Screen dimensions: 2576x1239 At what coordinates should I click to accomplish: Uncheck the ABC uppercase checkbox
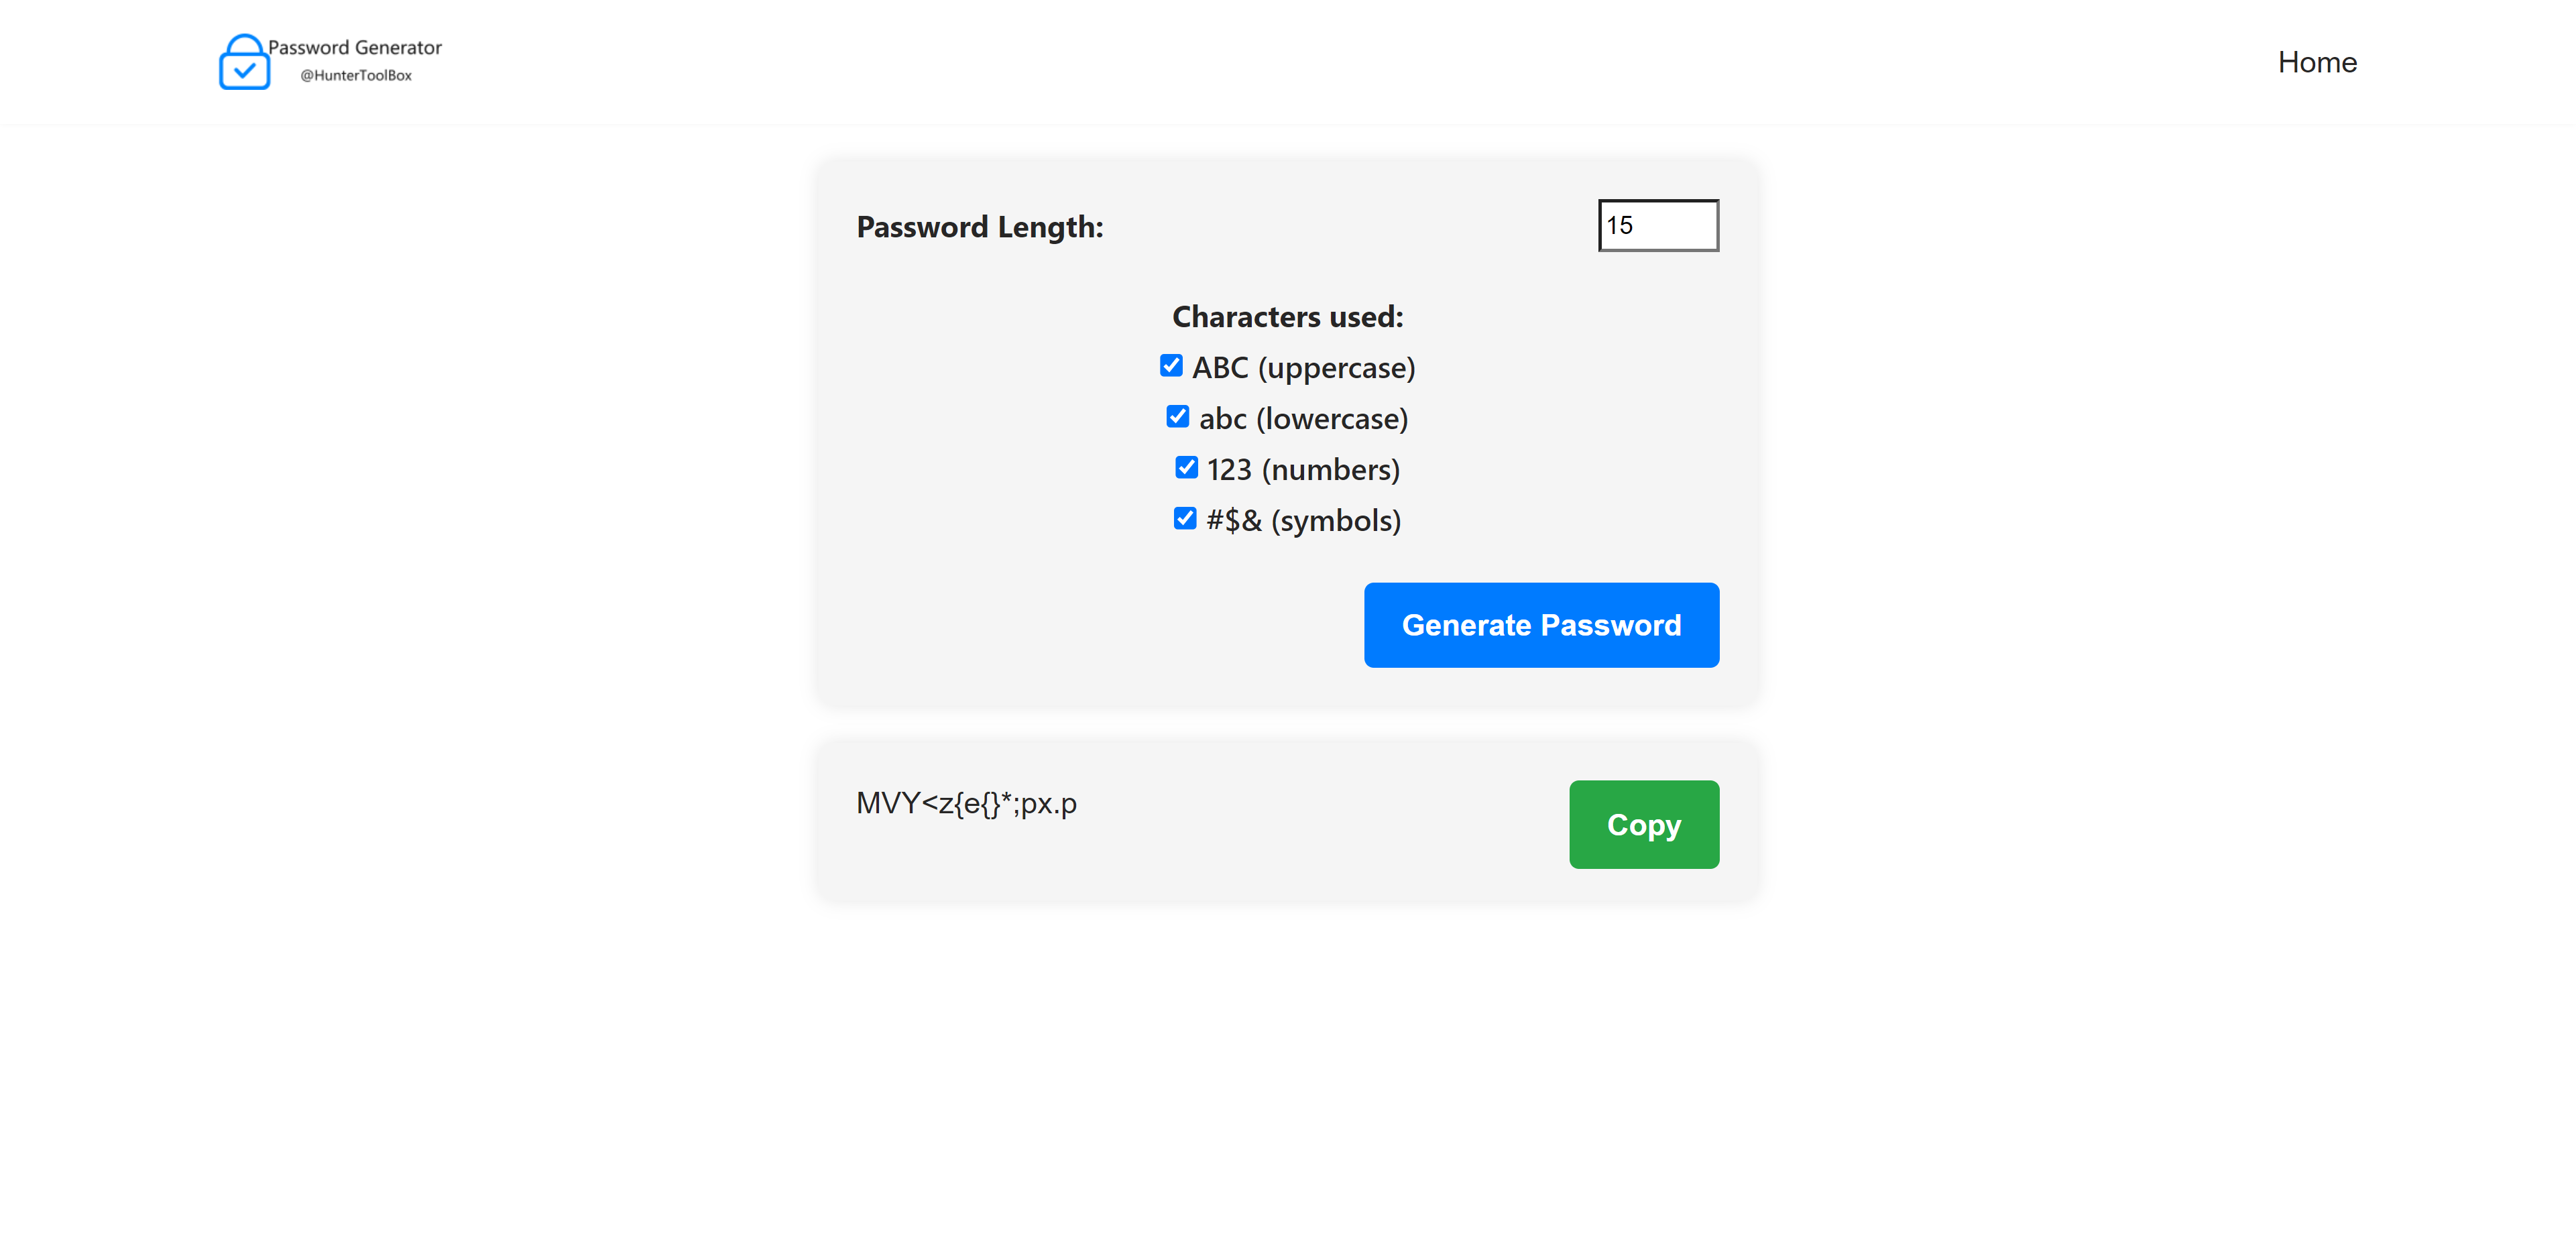pyautogui.click(x=1171, y=366)
